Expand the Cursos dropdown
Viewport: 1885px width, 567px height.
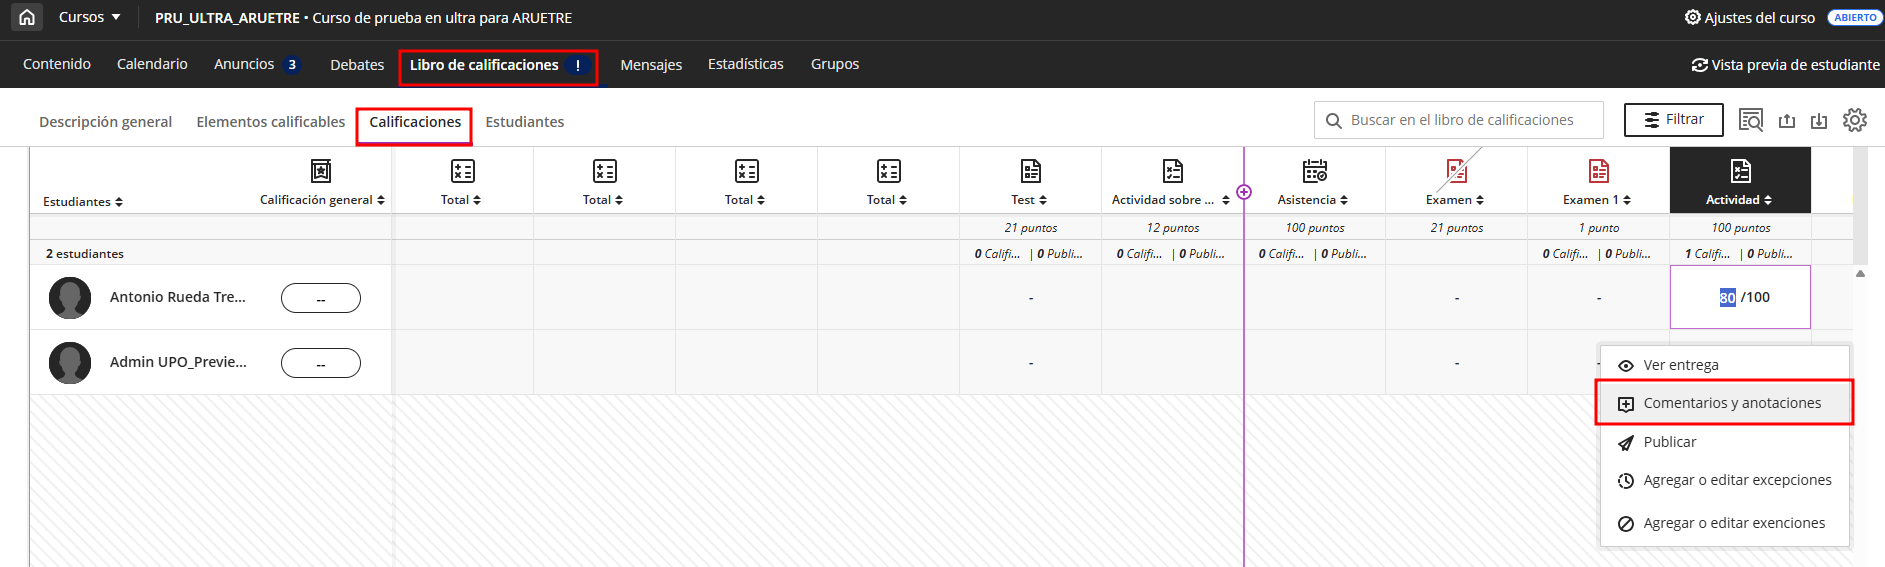pyautogui.click(x=89, y=17)
